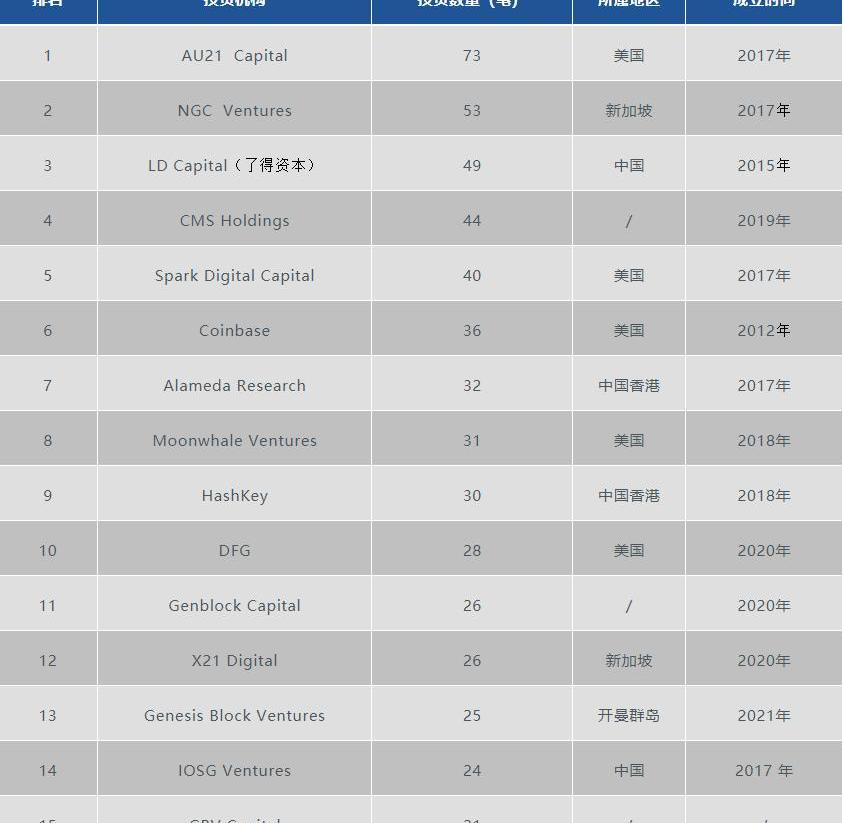This screenshot has height=823, width=843.
Task: Select Genesis Block Ventures cell
Action: pyautogui.click(x=234, y=715)
